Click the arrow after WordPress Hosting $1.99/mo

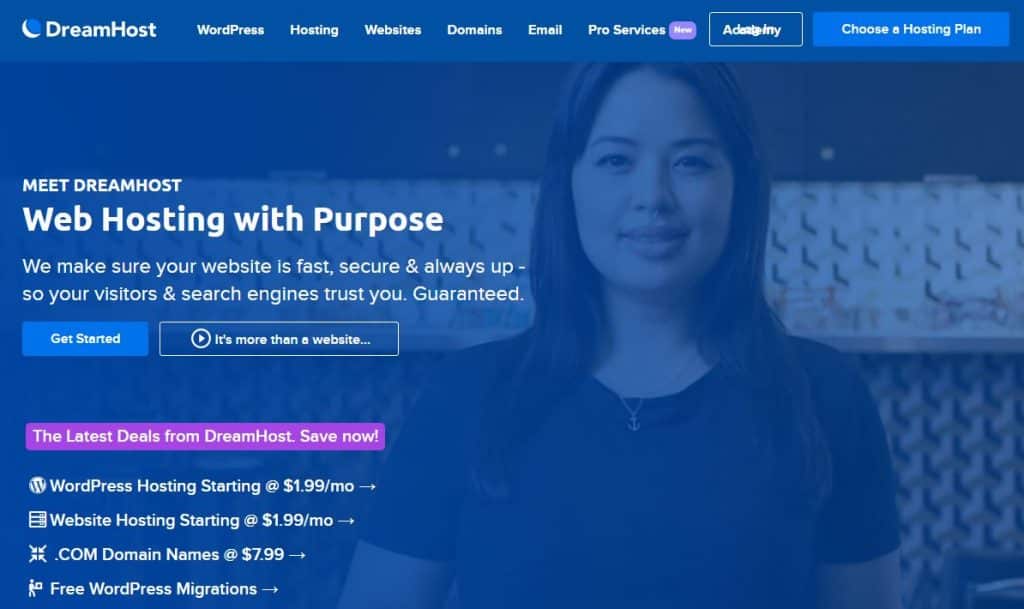tap(368, 486)
